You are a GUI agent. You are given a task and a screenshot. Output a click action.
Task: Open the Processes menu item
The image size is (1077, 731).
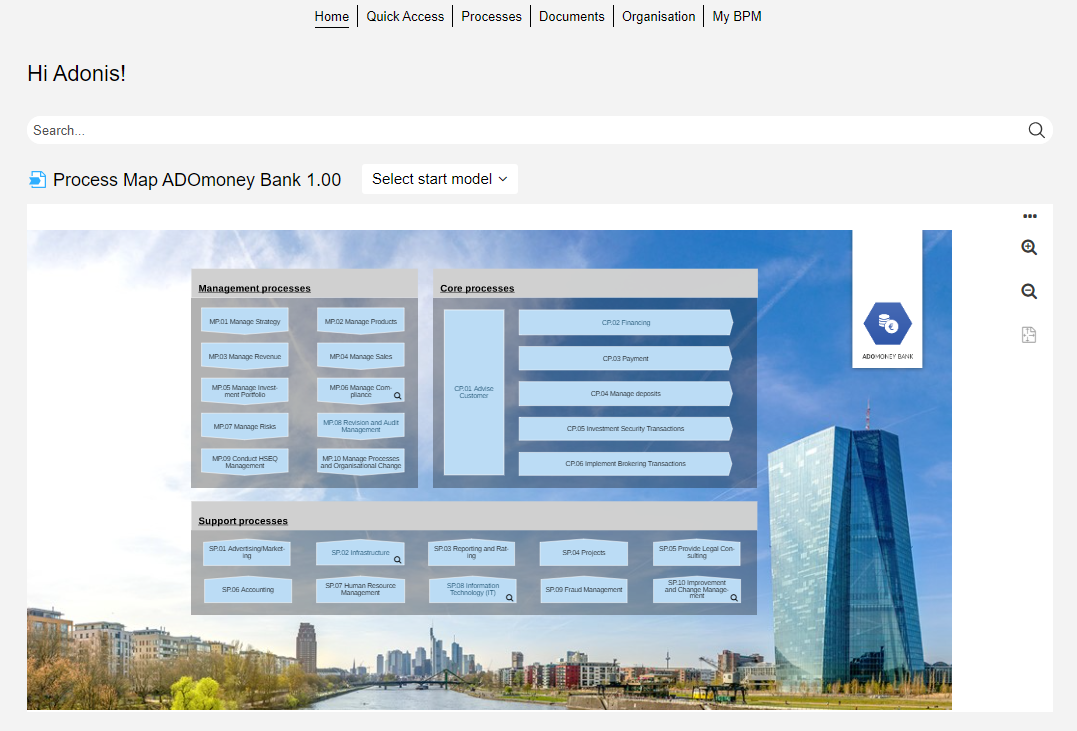491,16
